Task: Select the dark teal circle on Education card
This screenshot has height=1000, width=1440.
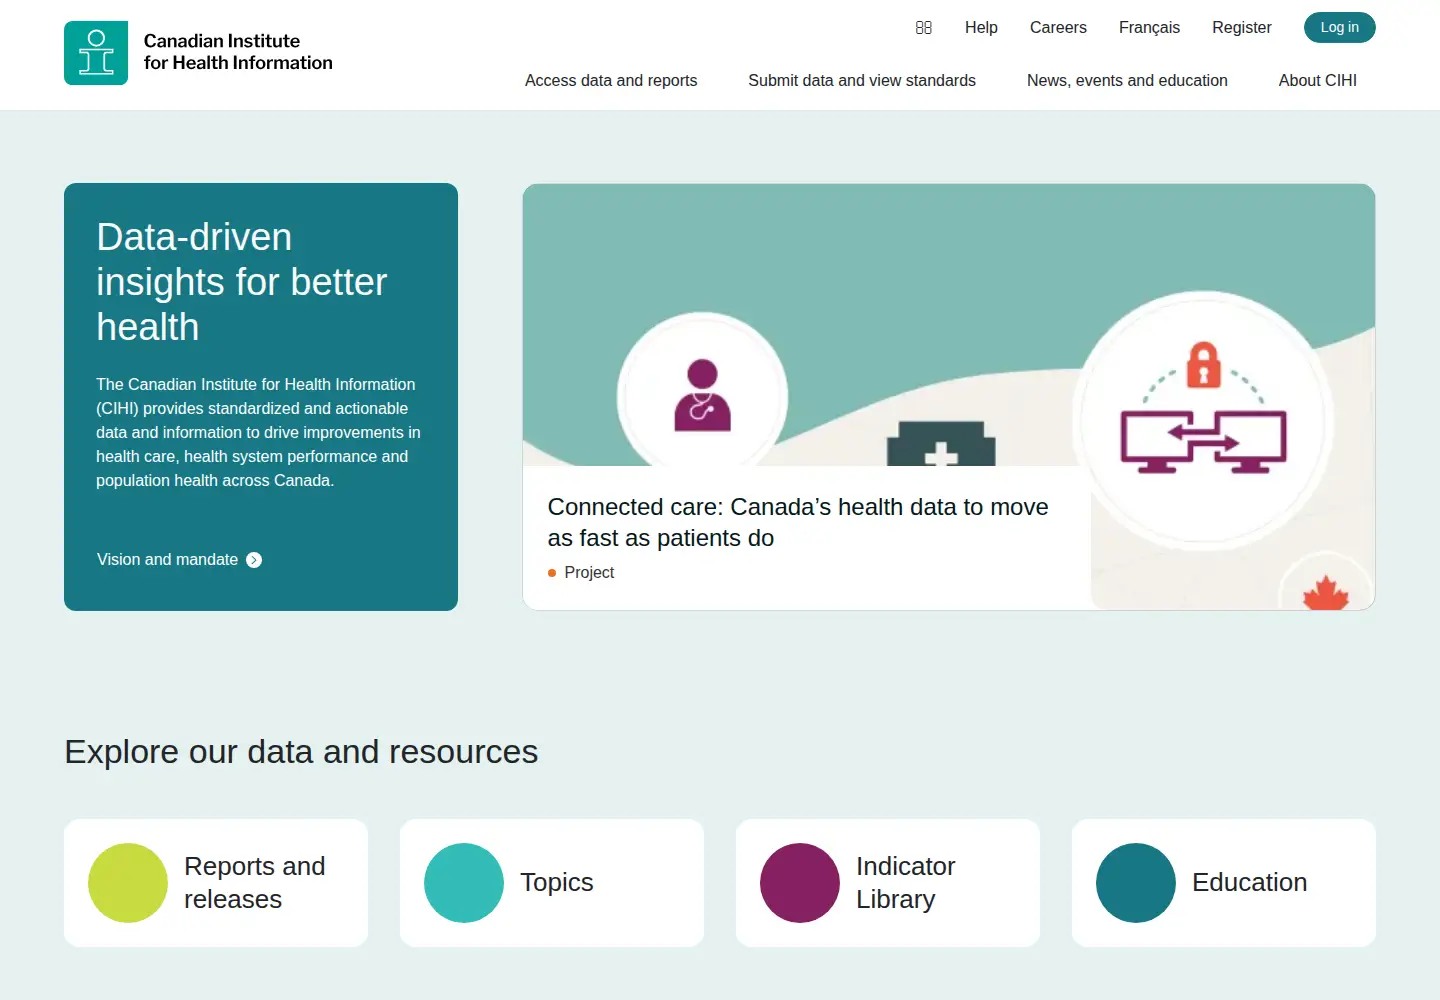Action: pos(1136,883)
